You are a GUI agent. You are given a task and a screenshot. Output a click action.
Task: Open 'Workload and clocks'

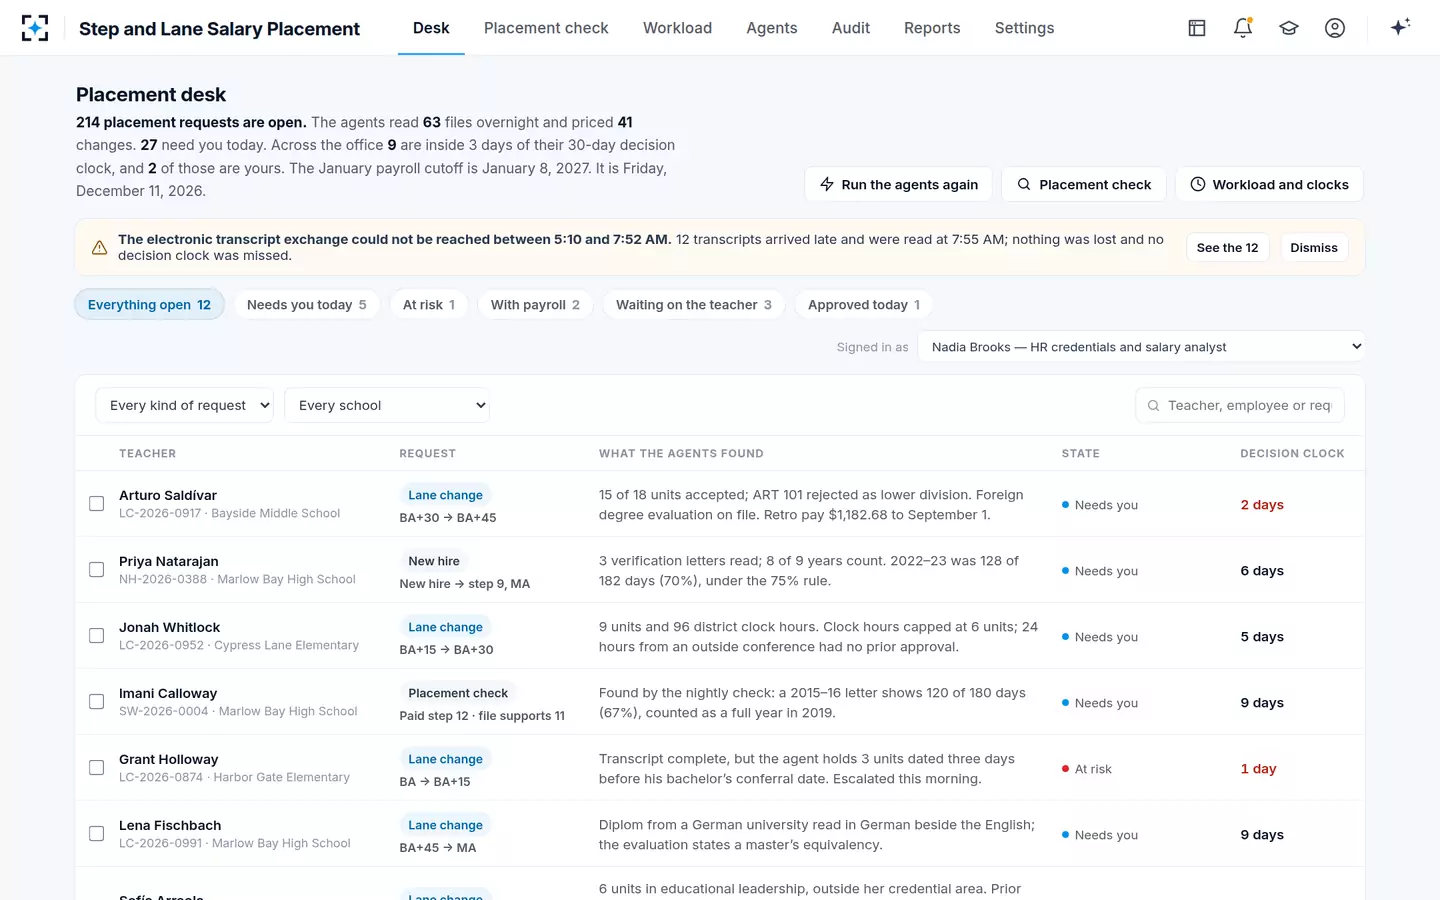point(1269,184)
